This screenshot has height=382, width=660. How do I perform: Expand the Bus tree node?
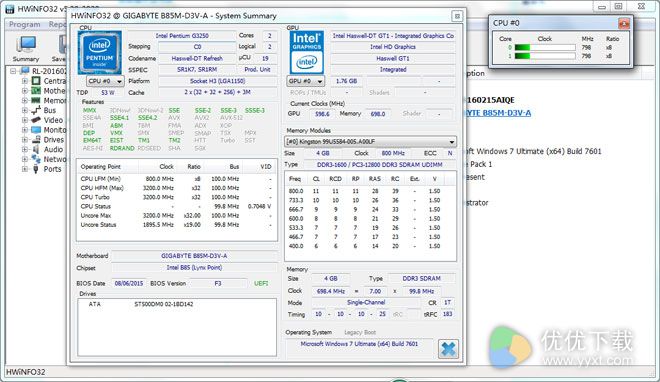[25, 110]
